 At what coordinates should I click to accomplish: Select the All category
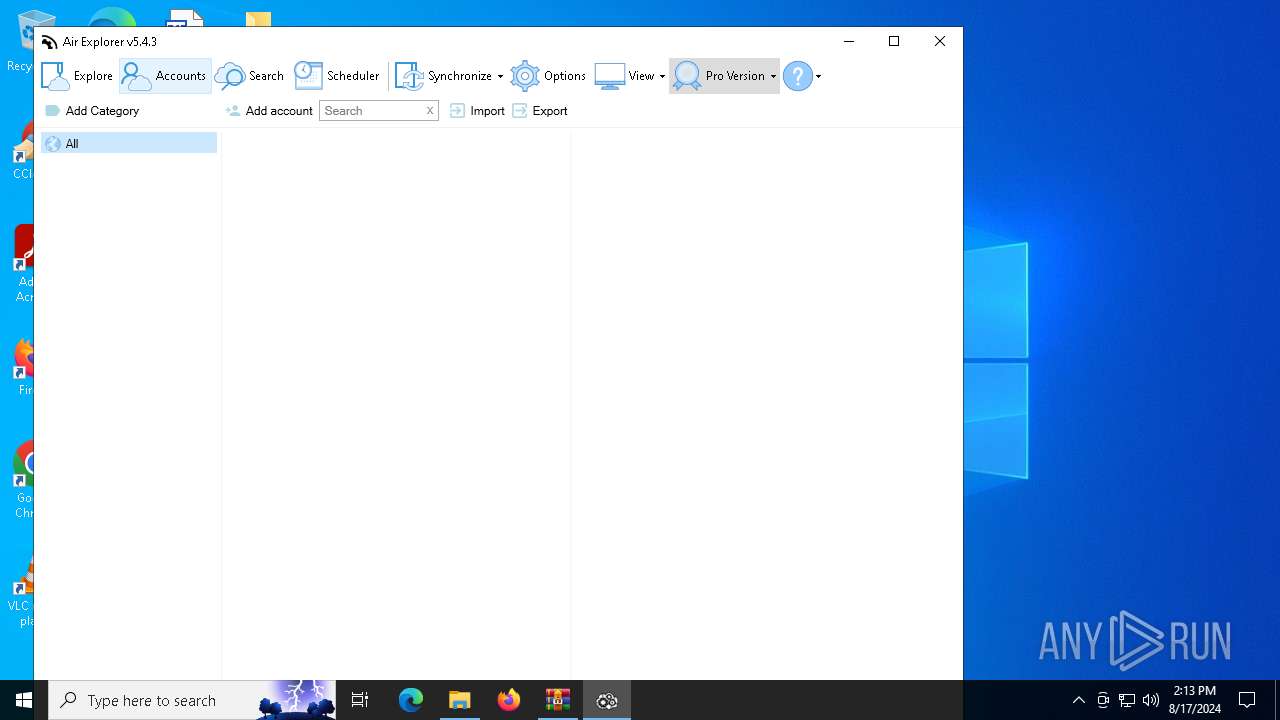[129, 144]
